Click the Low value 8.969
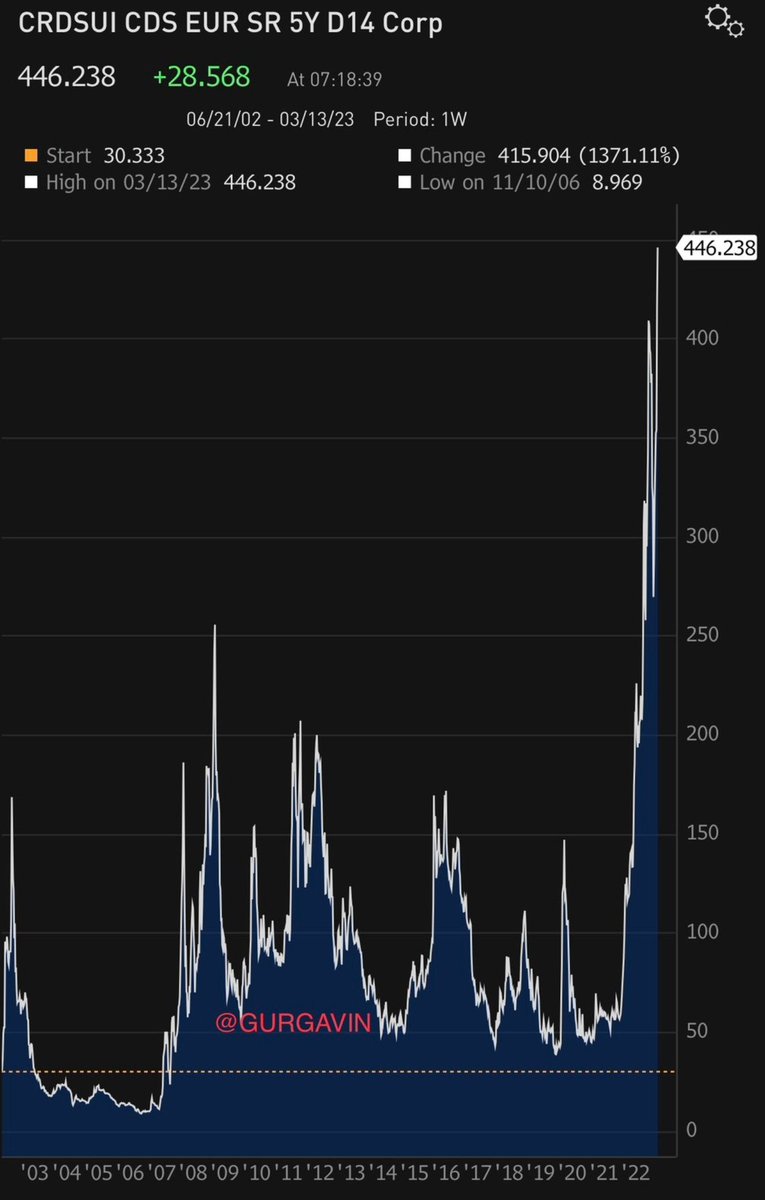765x1200 pixels. click(x=617, y=183)
